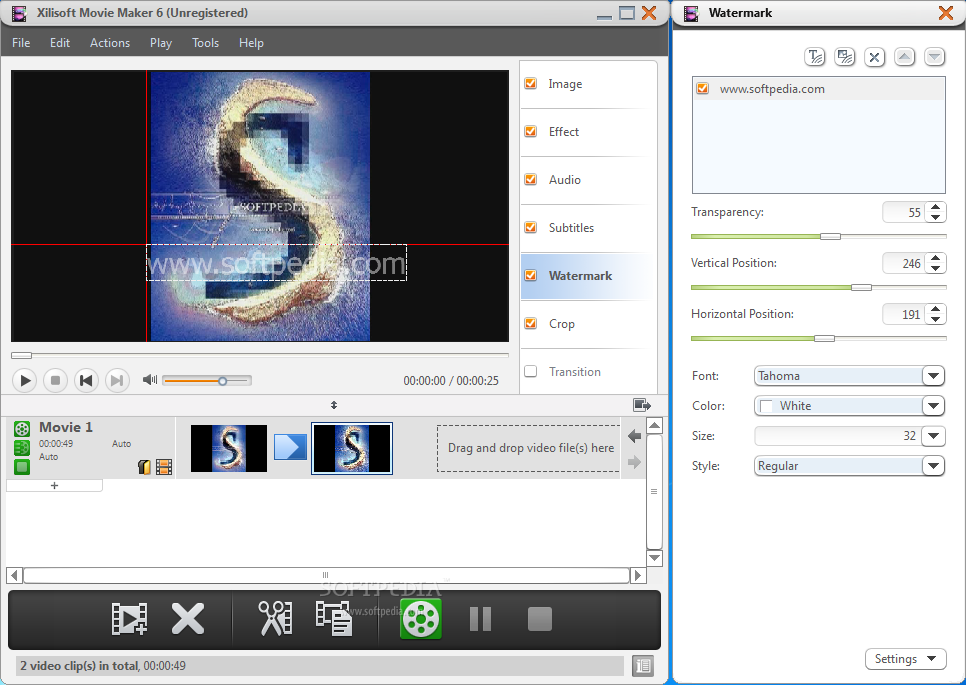Select the second highlighted video clip thumbnail
Viewport: 966px width, 685px height.
click(352, 448)
